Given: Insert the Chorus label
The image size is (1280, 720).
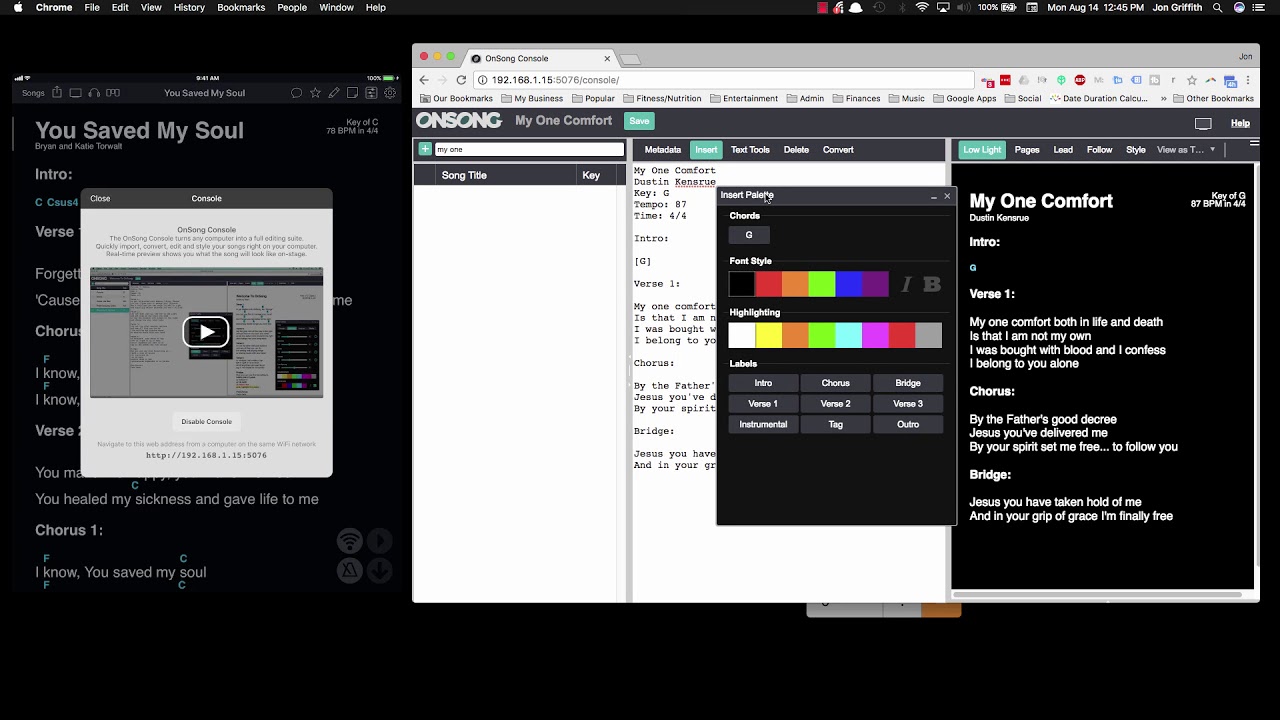Looking at the screenshot, I should [836, 383].
